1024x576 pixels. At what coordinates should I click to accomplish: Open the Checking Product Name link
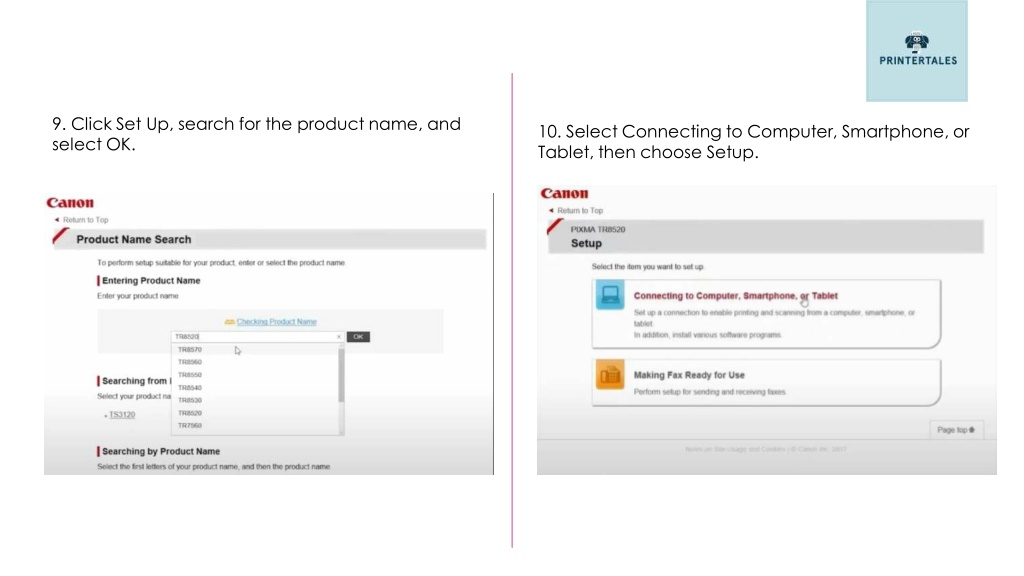tap(276, 322)
